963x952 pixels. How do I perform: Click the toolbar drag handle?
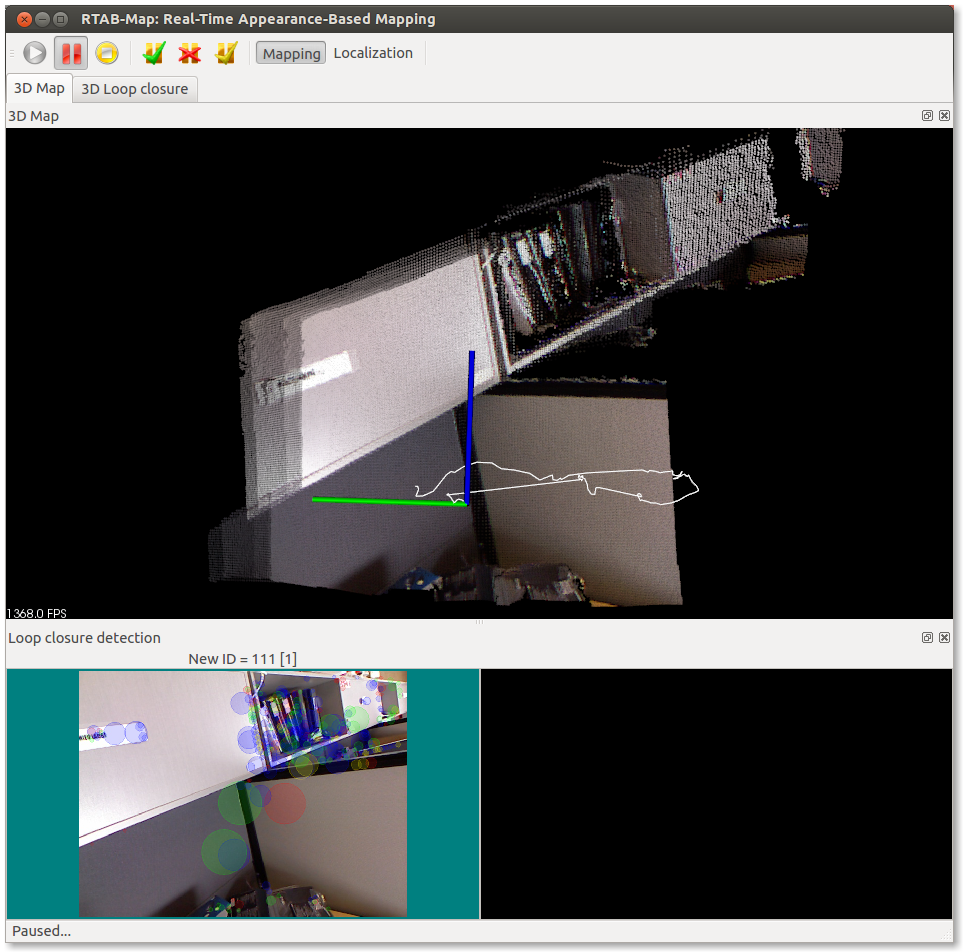click(11, 54)
